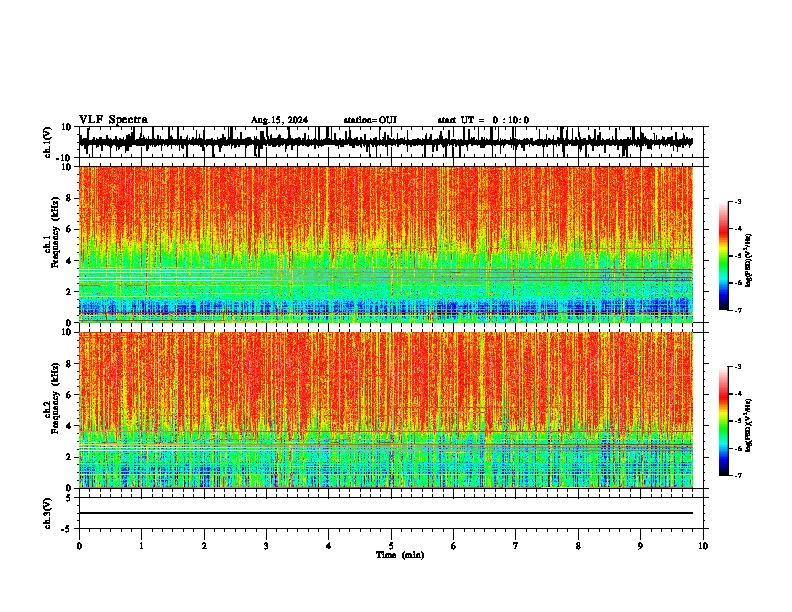
Task: Click the '-3' value on ch.2 colorbar
Action: click(738, 367)
